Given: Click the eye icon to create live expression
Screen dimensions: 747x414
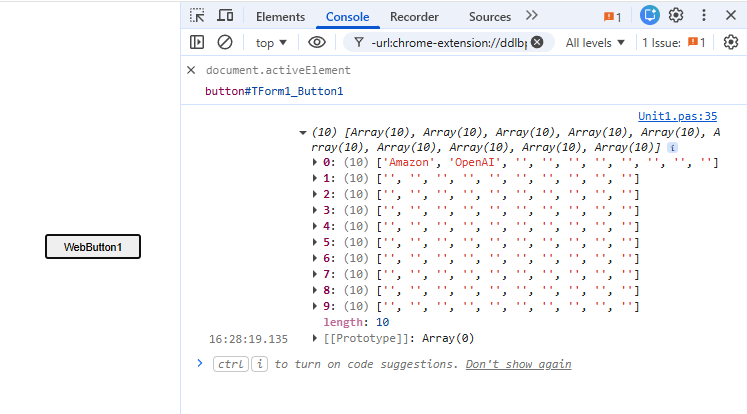Looking at the screenshot, I should [317, 42].
